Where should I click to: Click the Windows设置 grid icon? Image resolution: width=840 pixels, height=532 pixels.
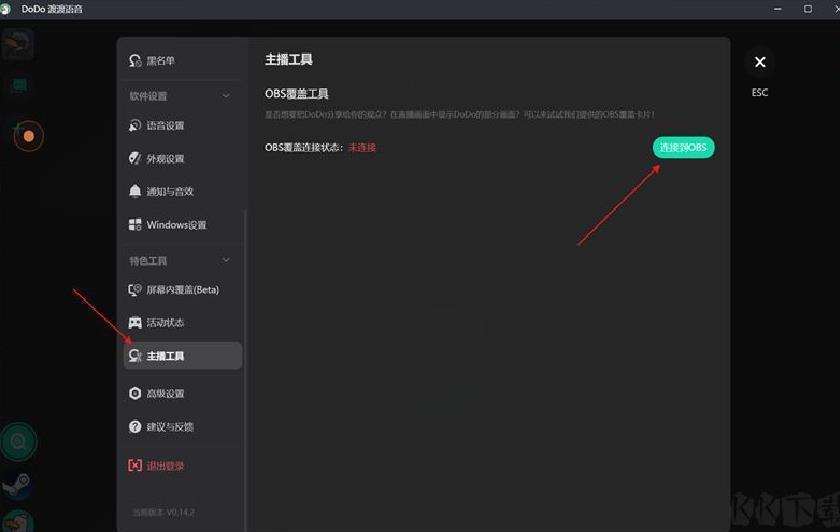135,224
